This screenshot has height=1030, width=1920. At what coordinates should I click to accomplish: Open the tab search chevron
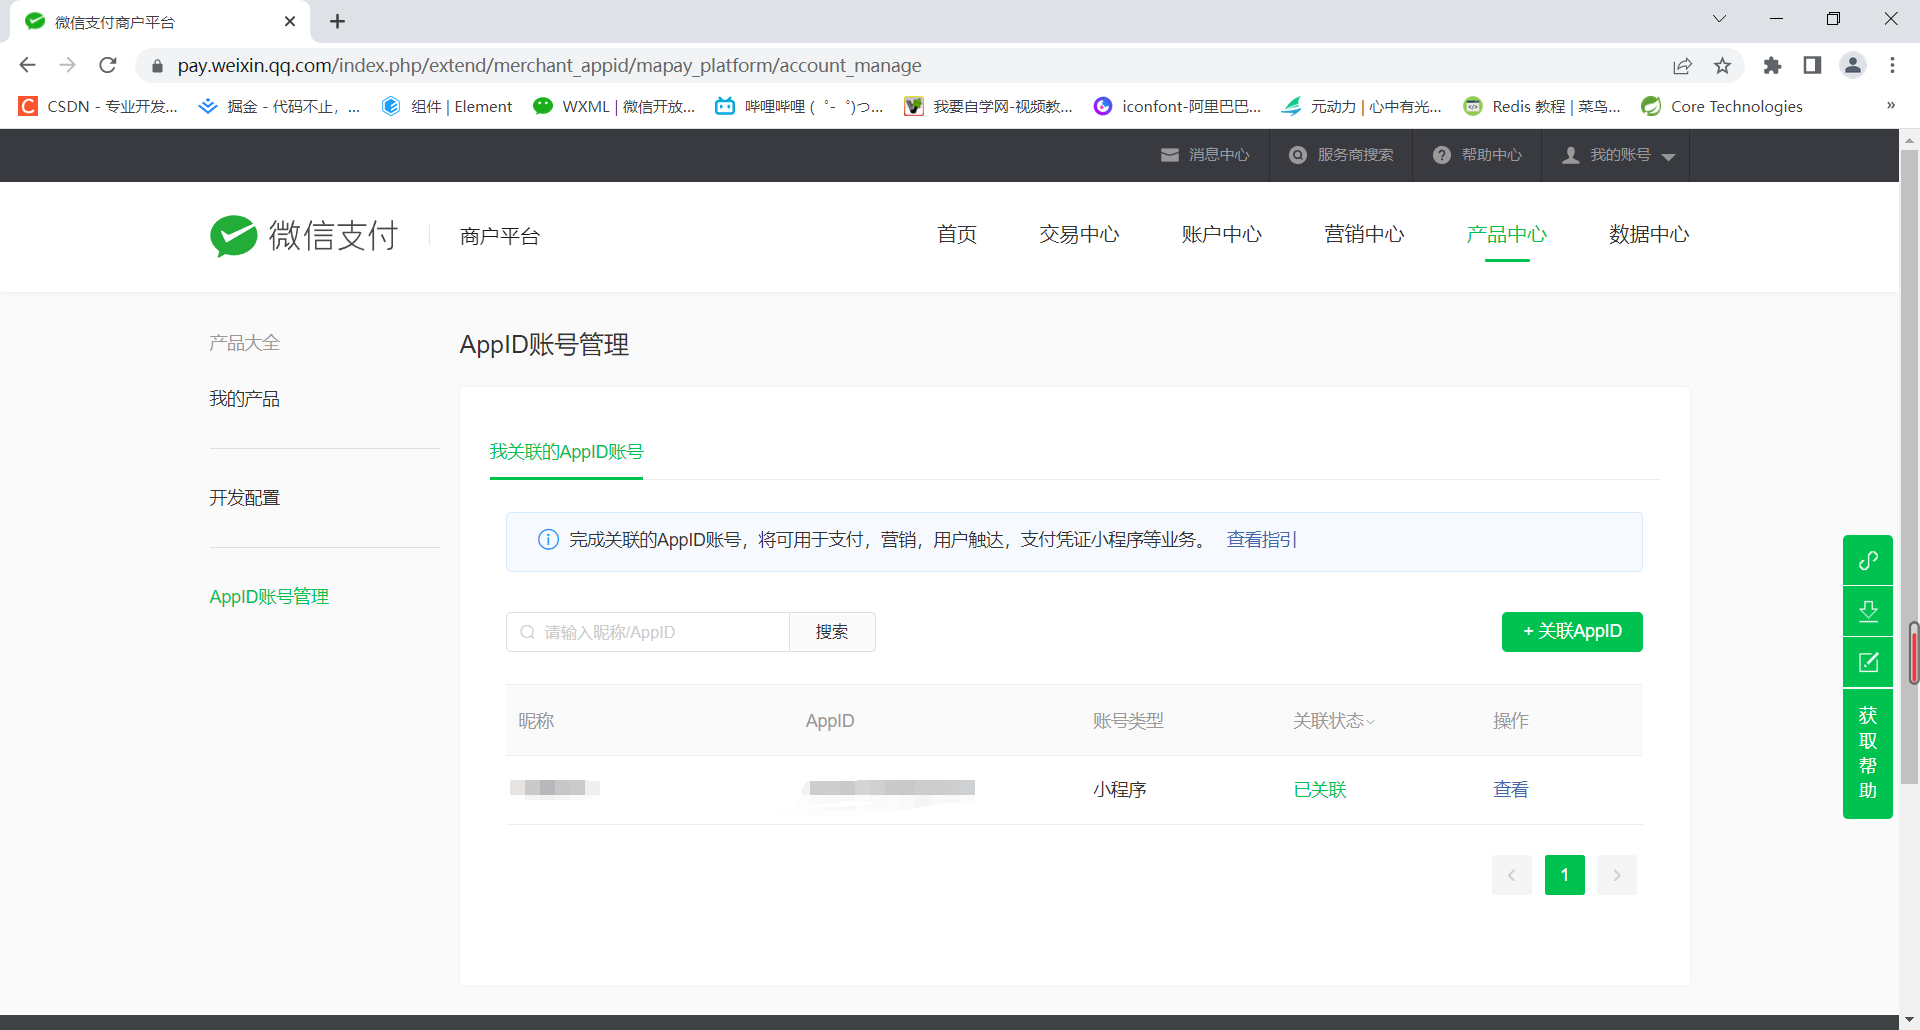1719,19
